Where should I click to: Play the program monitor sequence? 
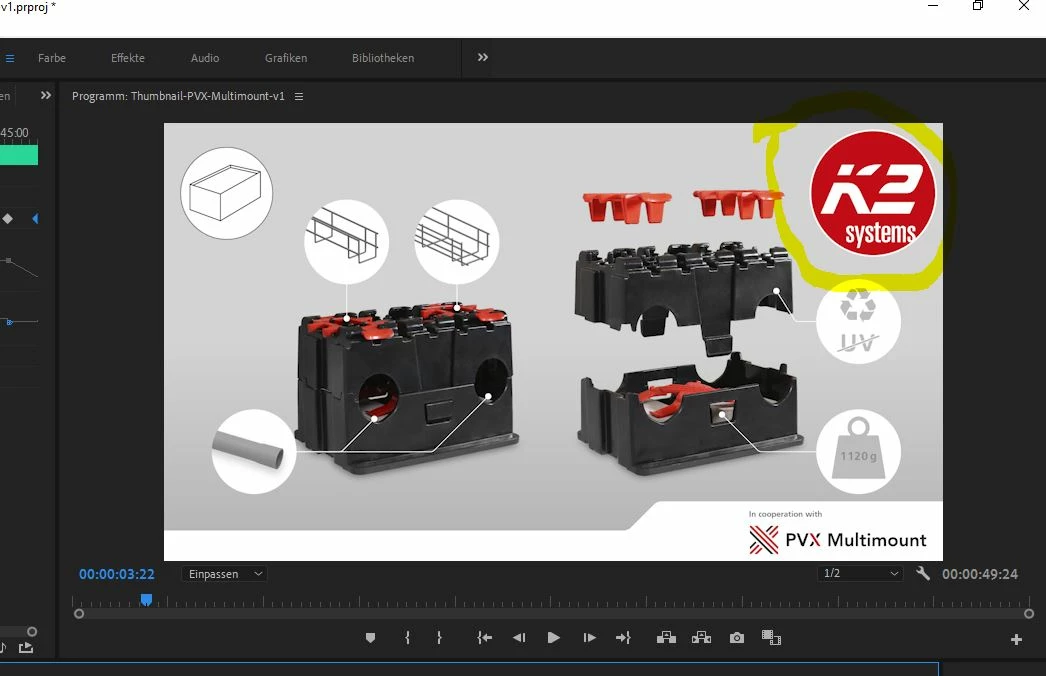554,638
